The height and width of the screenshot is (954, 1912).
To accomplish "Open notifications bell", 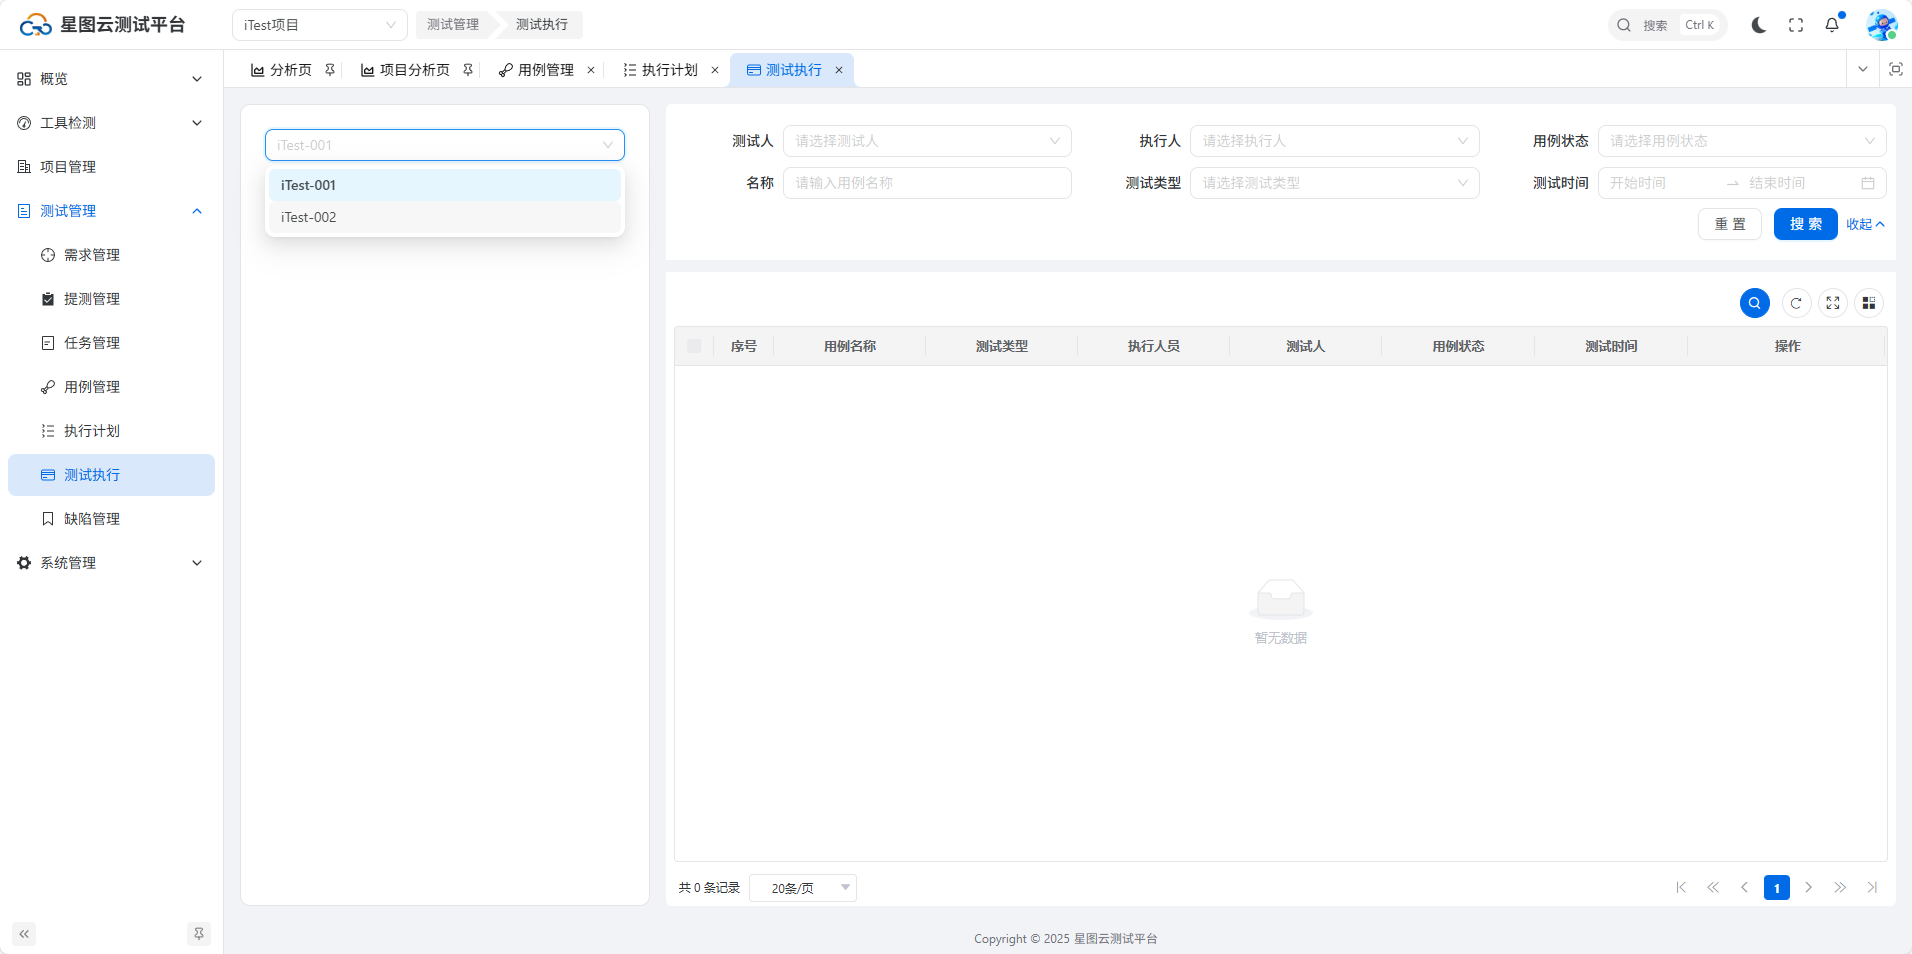I will pos(1832,25).
